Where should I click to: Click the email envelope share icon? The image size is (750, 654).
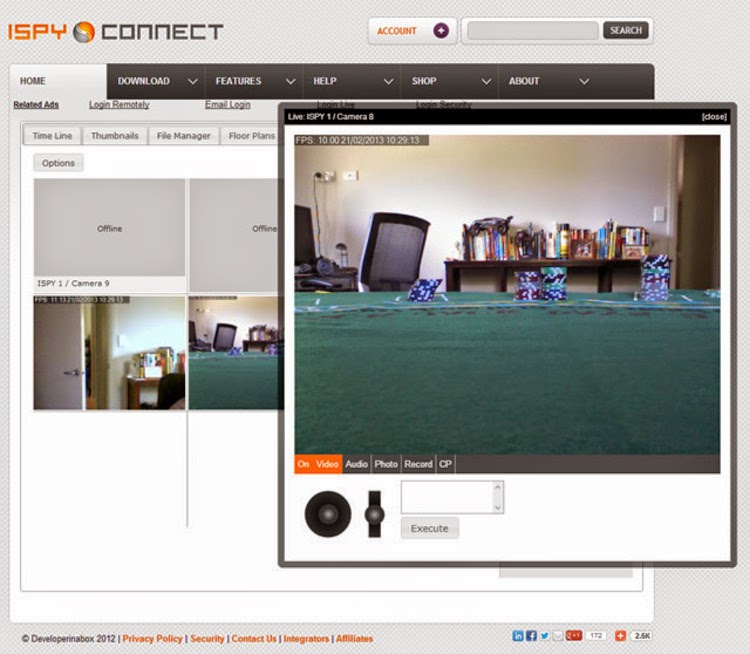(558, 635)
